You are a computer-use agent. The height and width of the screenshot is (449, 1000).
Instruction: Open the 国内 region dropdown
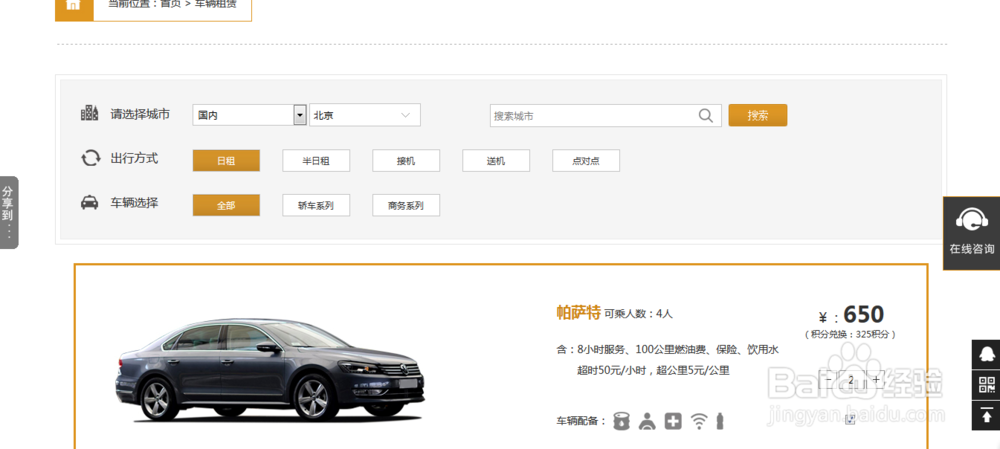(249, 115)
